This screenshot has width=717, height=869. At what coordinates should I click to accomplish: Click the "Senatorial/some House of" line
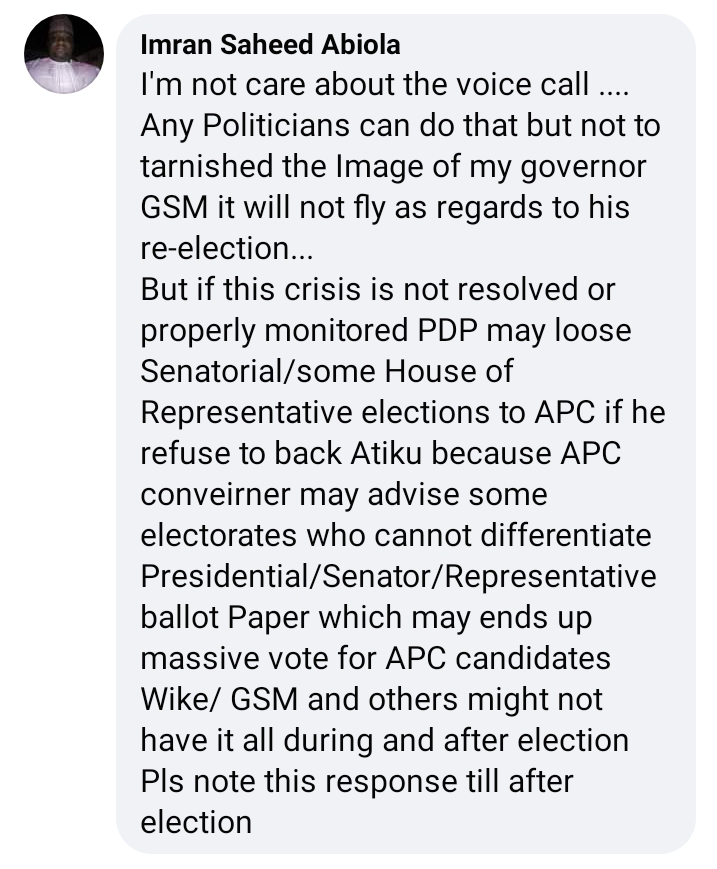tap(327, 372)
